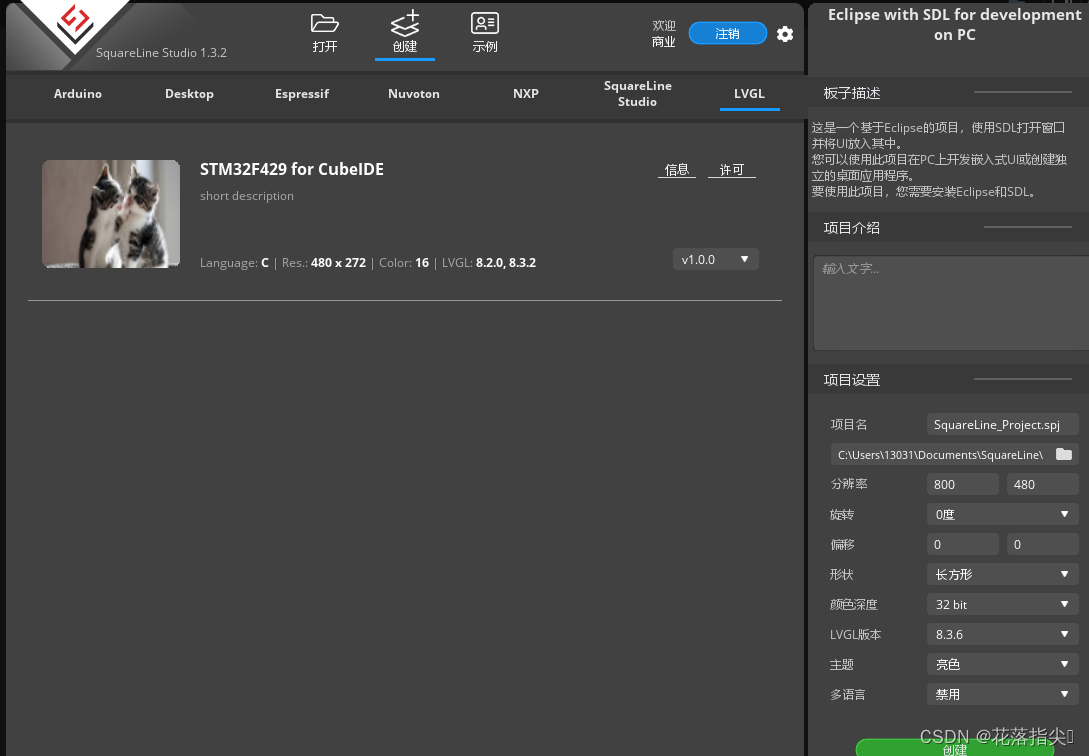1089x756 pixels.
Task: Open the 旋转 rotation dropdown
Action: click(1002, 514)
